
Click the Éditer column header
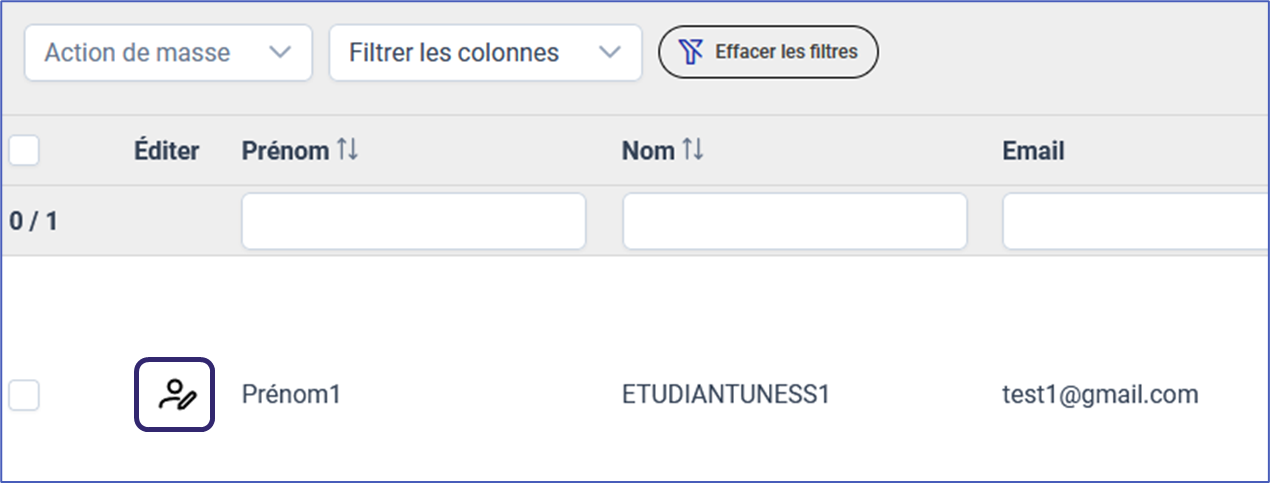167,151
